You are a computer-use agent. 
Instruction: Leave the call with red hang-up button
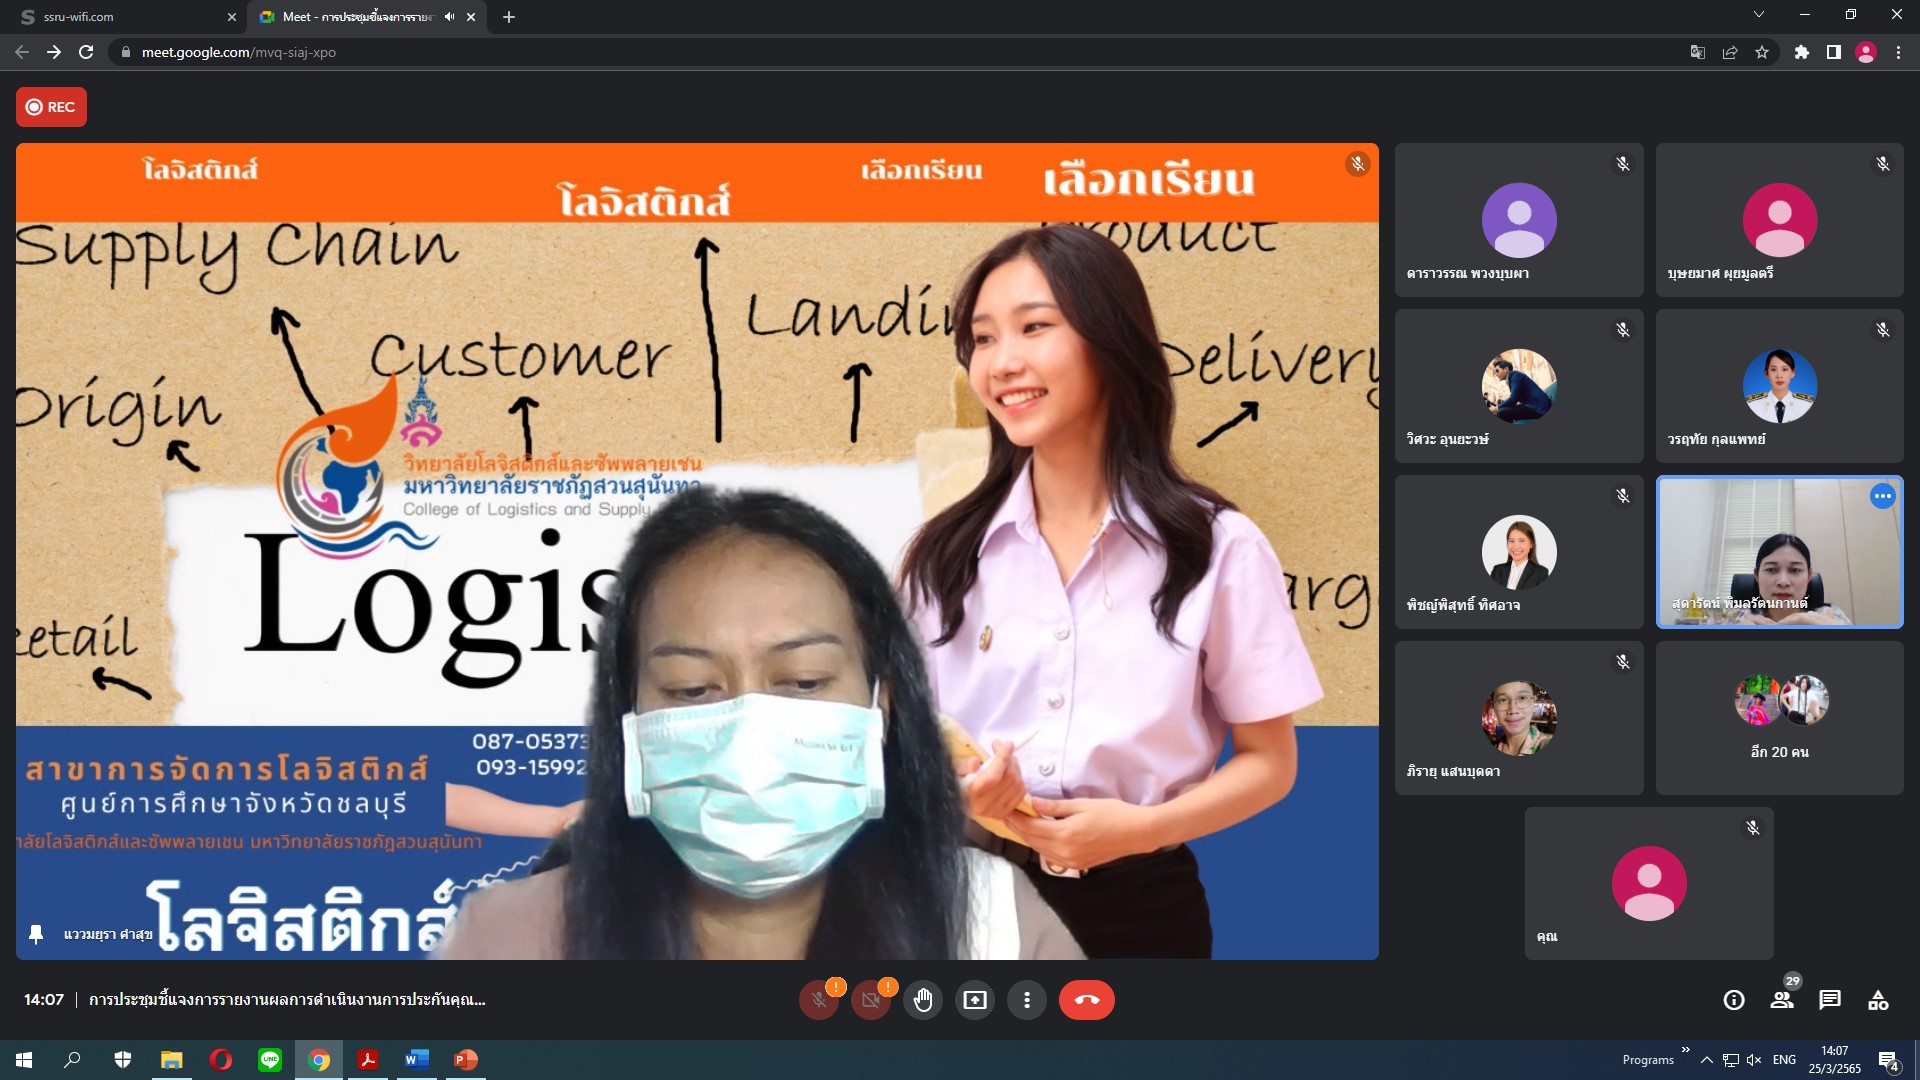pyautogui.click(x=1086, y=1000)
